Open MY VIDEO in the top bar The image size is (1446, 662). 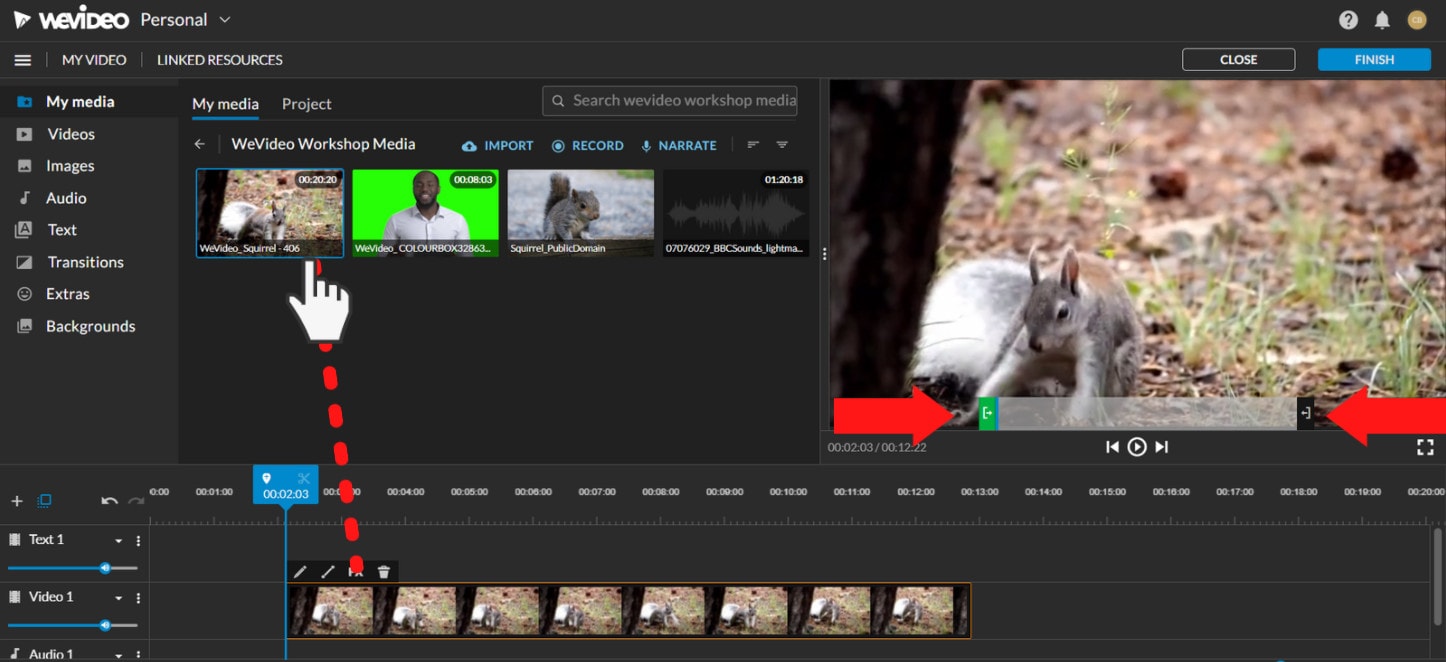94,60
